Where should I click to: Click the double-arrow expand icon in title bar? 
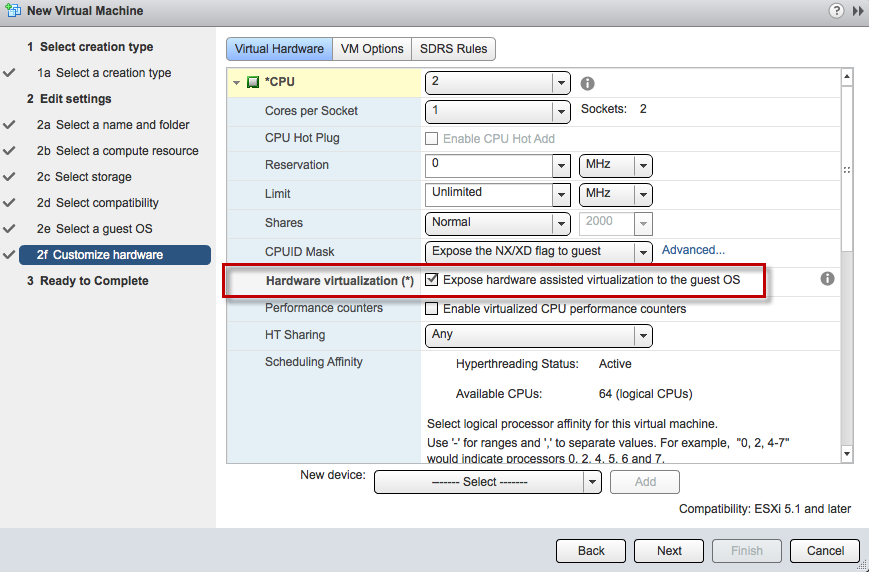[857, 11]
